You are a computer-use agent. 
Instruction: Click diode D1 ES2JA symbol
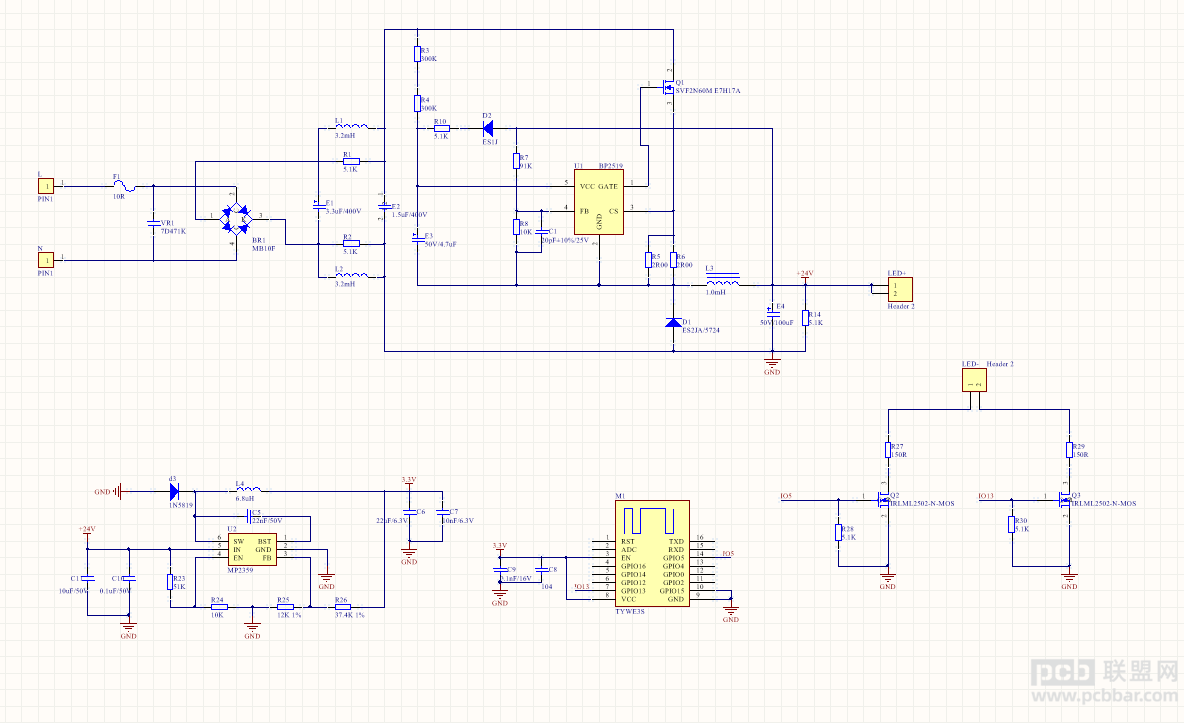tap(674, 323)
